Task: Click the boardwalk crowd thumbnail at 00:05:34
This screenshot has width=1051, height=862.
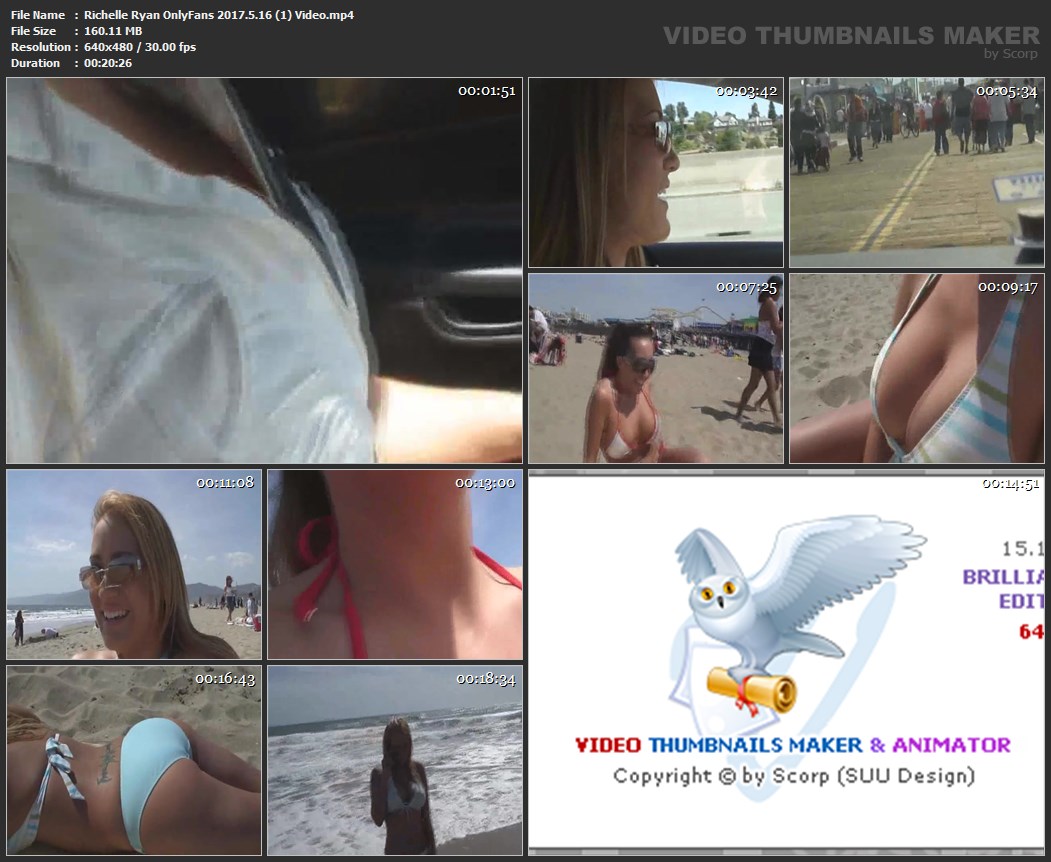Action: pyautogui.click(x=916, y=172)
